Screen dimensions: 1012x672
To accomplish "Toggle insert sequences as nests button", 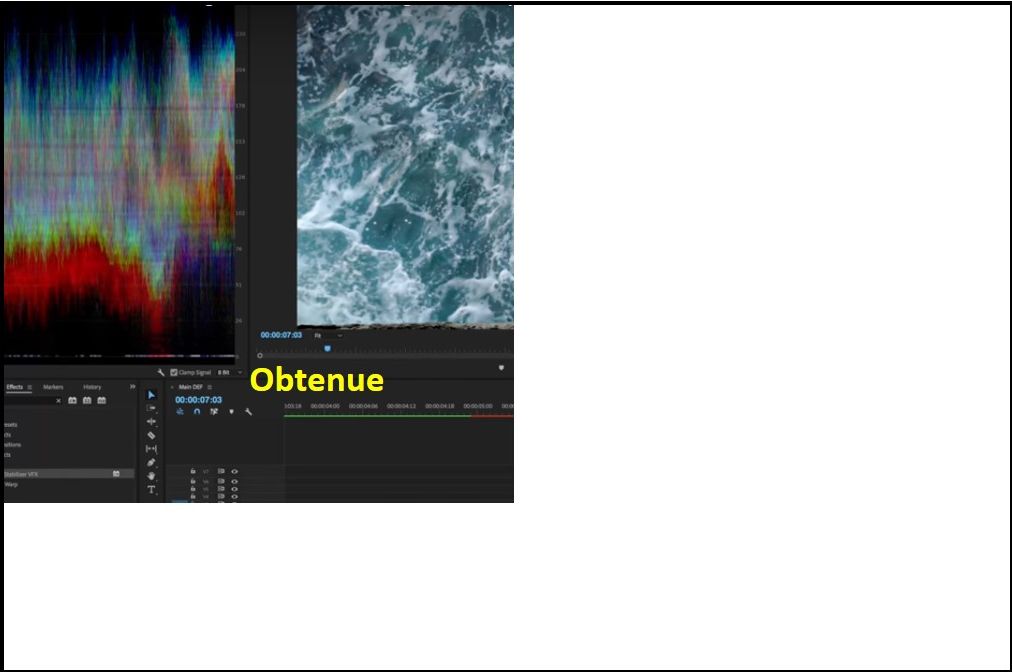I will coord(180,412).
